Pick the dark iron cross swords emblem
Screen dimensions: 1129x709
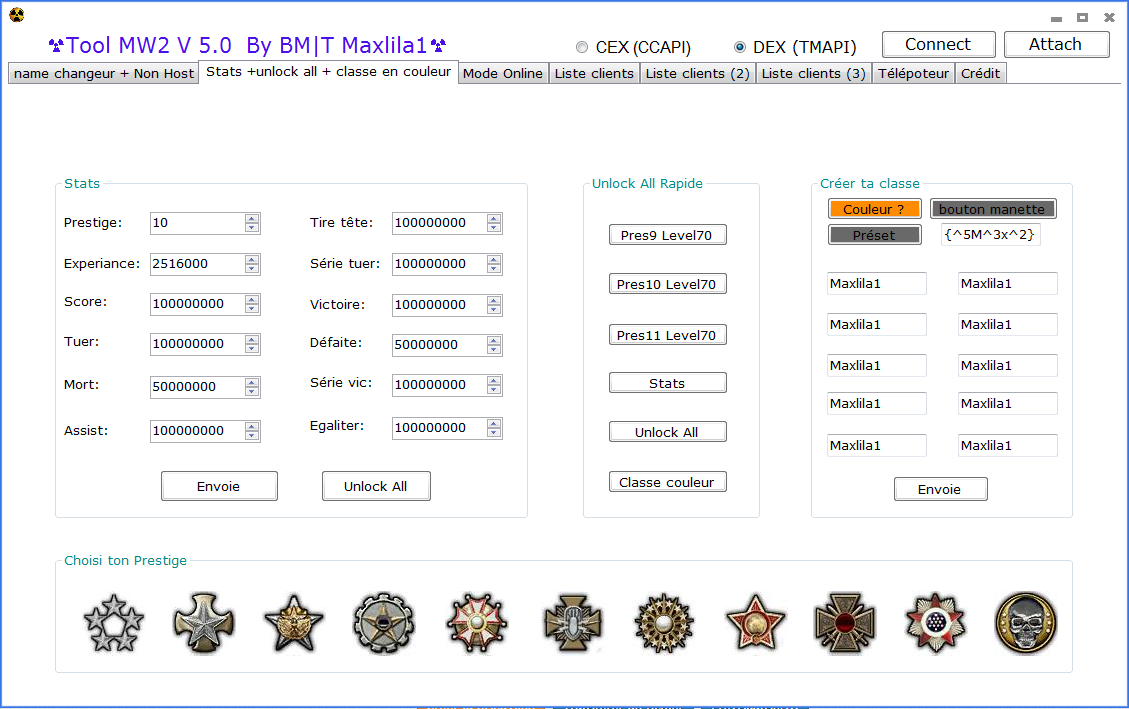pyautogui.click(x=845, y=623)
